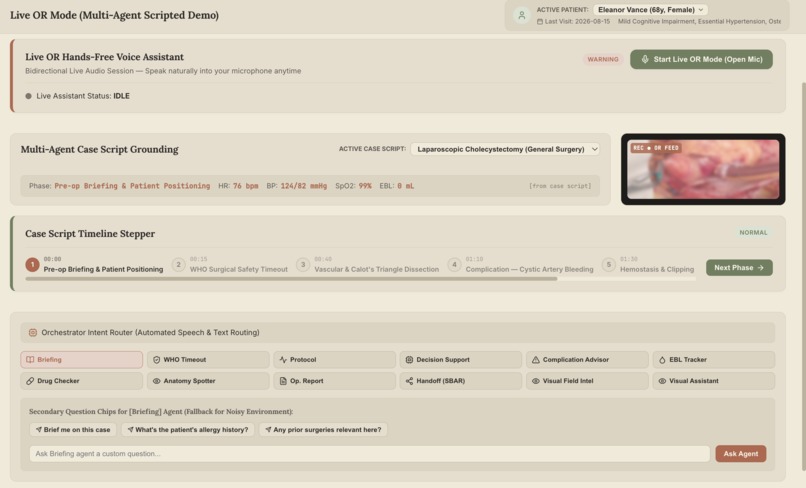Click the share icon on Handoff (SBAR)
Screen dimensions: 806x488
(x=409, y=381)
